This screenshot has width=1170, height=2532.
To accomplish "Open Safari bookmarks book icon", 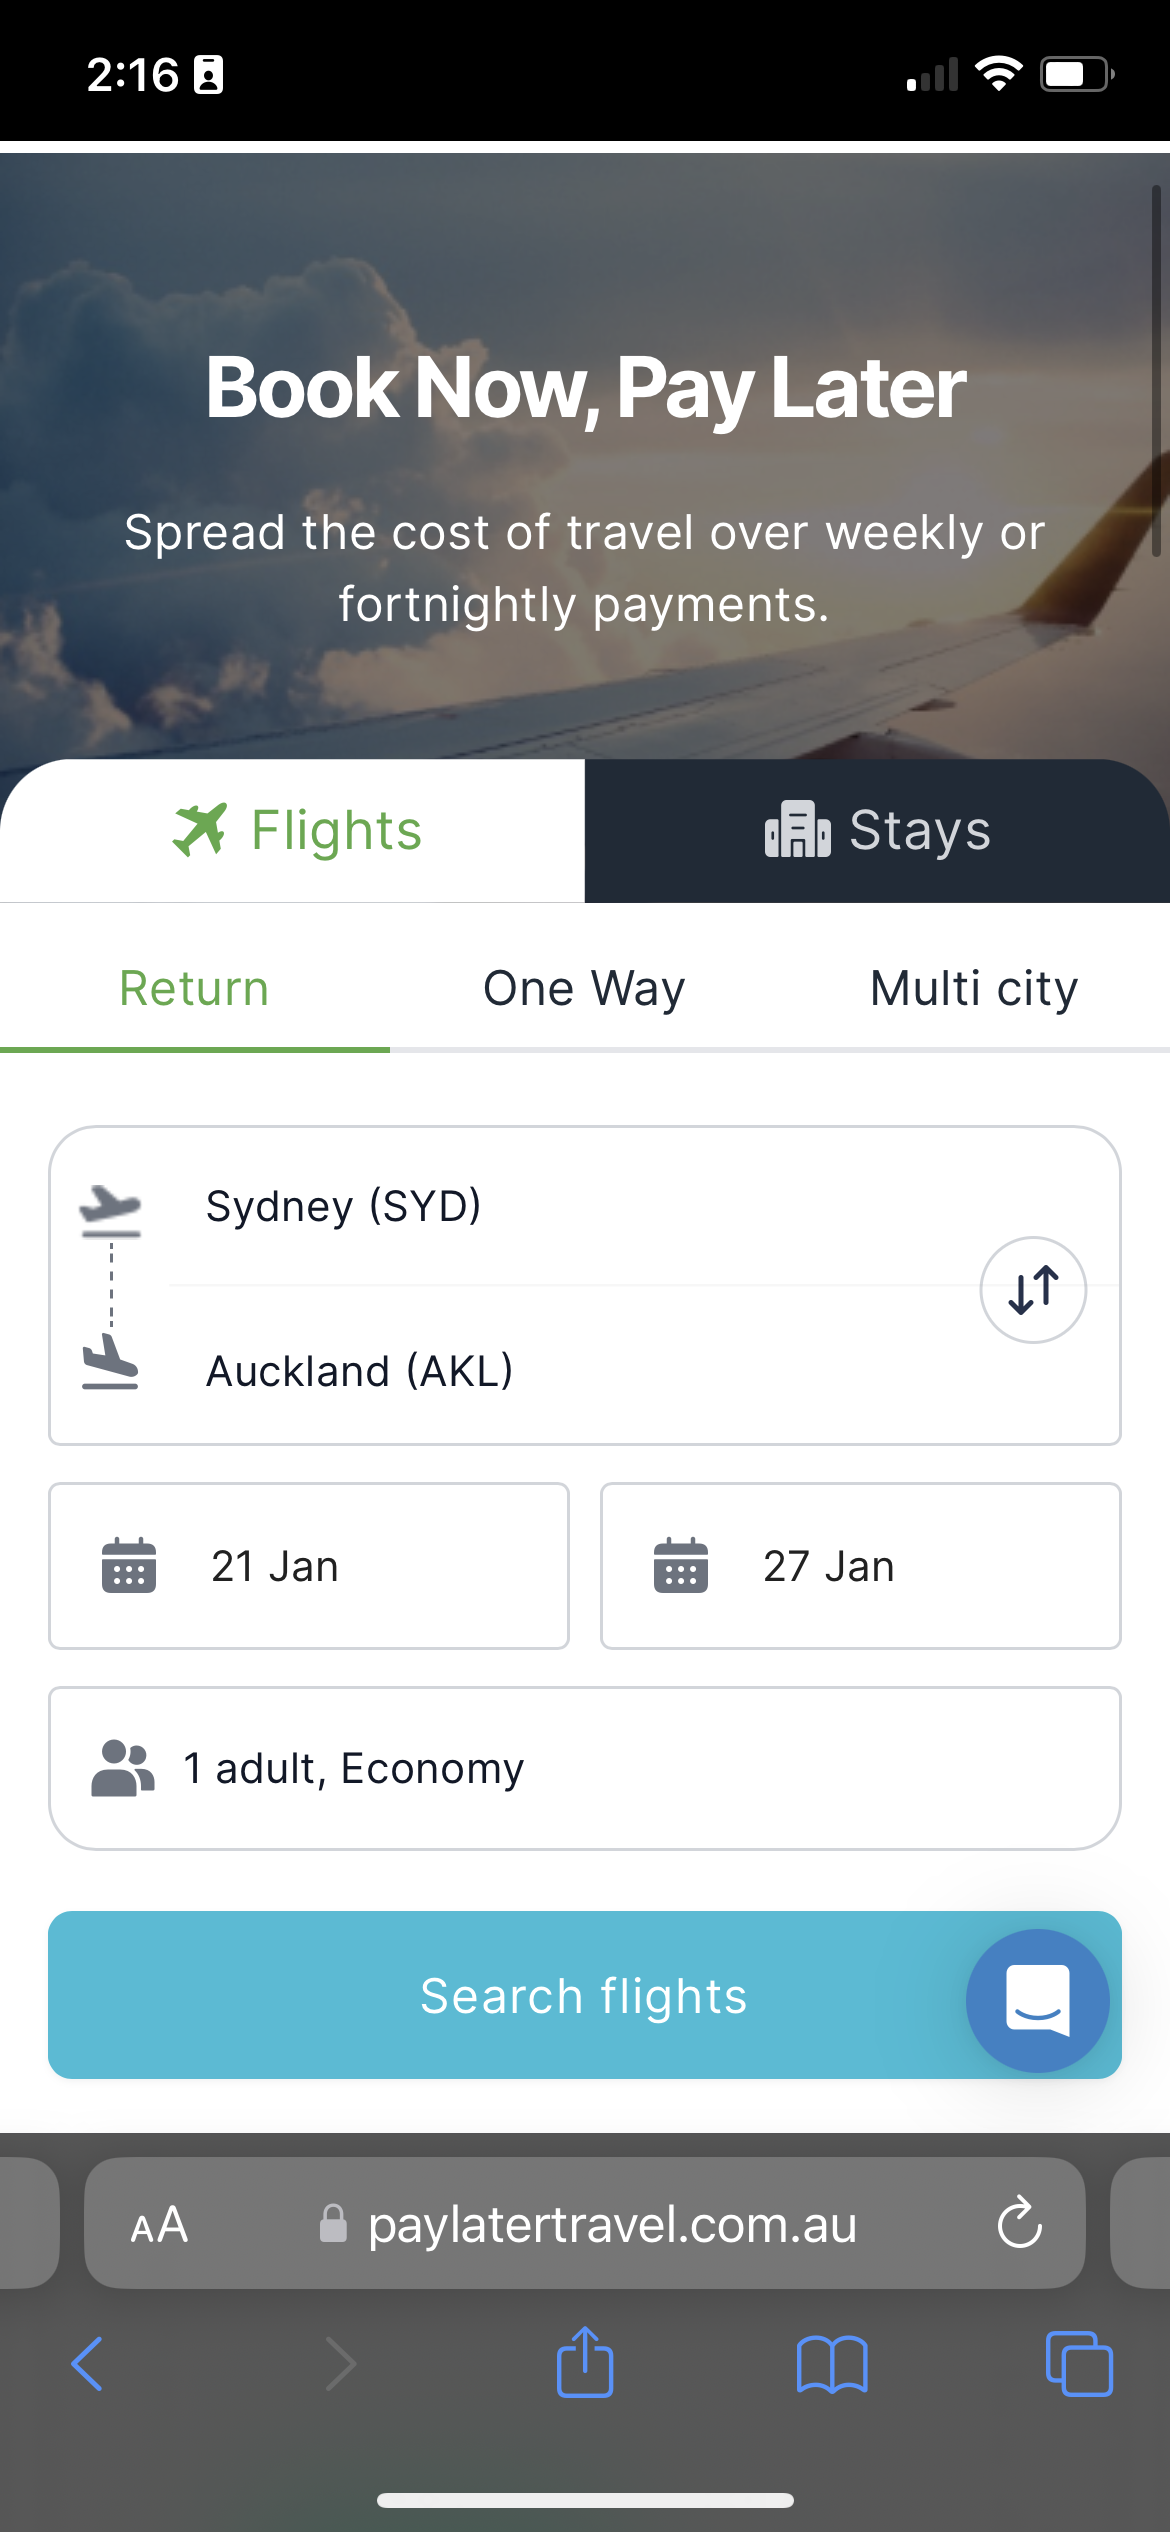I will (x=832, y=2364).
